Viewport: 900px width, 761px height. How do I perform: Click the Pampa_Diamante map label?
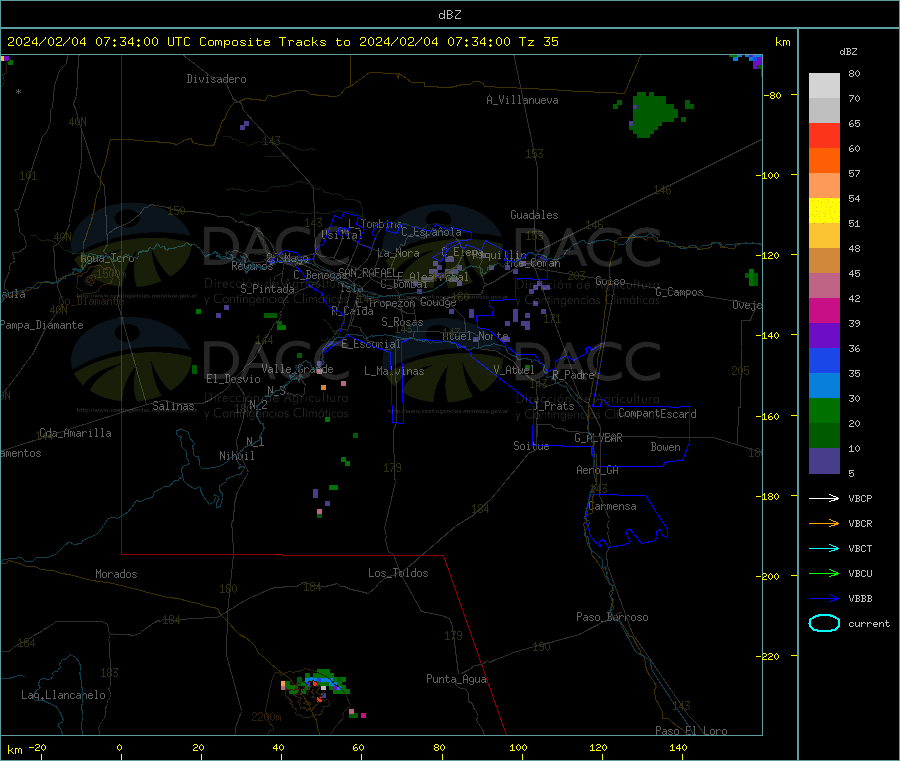pyautogui.click(x=42, y=325)
